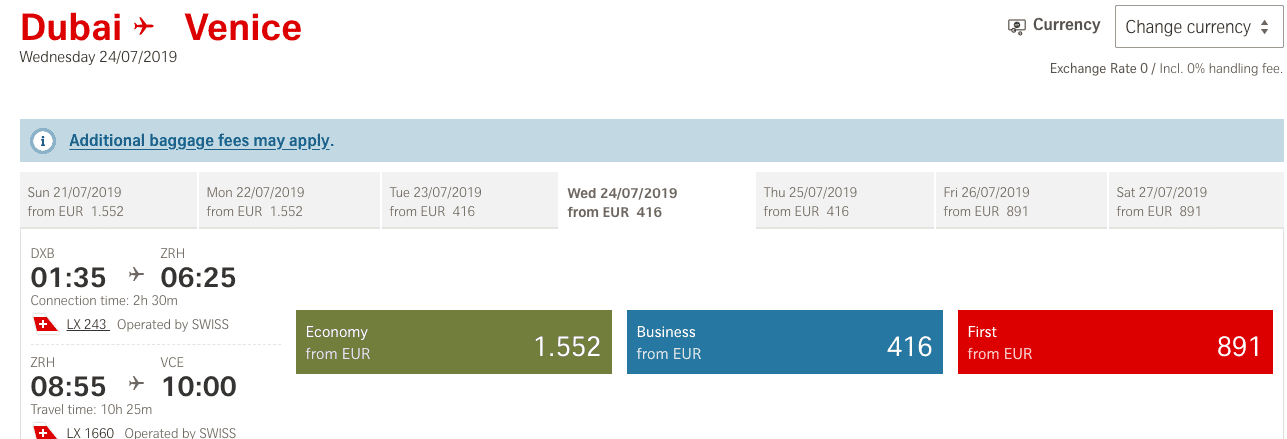The width and height of the screenshot is (1287, 439).
Task: Select the Business fare from EUR 416
Action: pos(784,342)
